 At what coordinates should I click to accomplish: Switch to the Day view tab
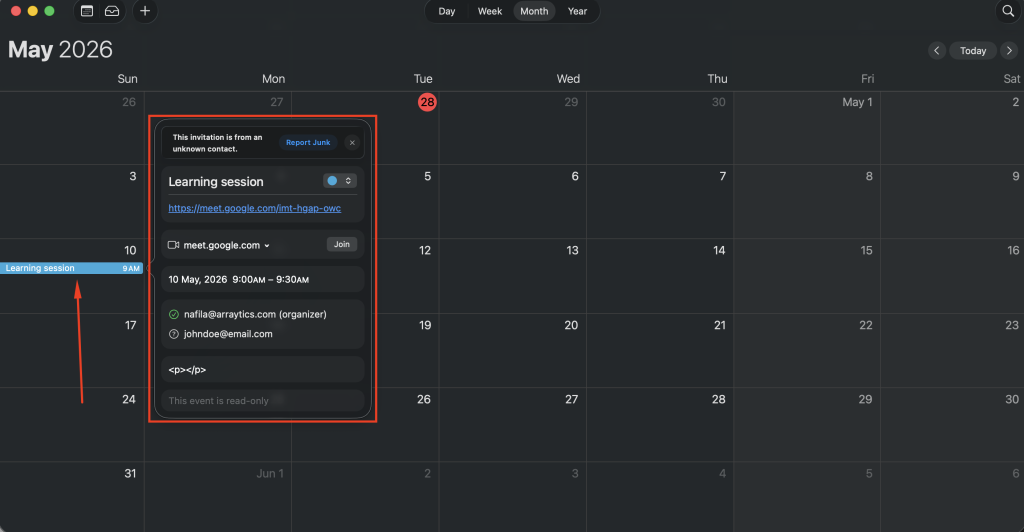447,11
